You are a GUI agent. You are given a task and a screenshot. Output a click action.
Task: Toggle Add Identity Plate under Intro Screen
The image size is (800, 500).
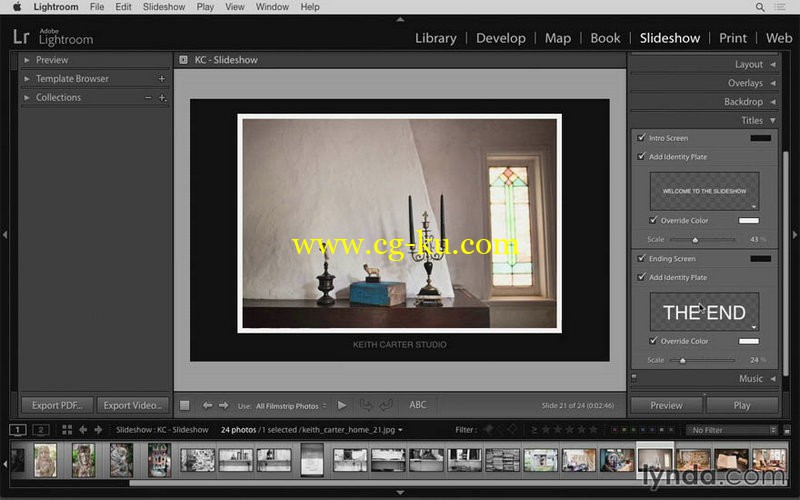tap(641, 156)
